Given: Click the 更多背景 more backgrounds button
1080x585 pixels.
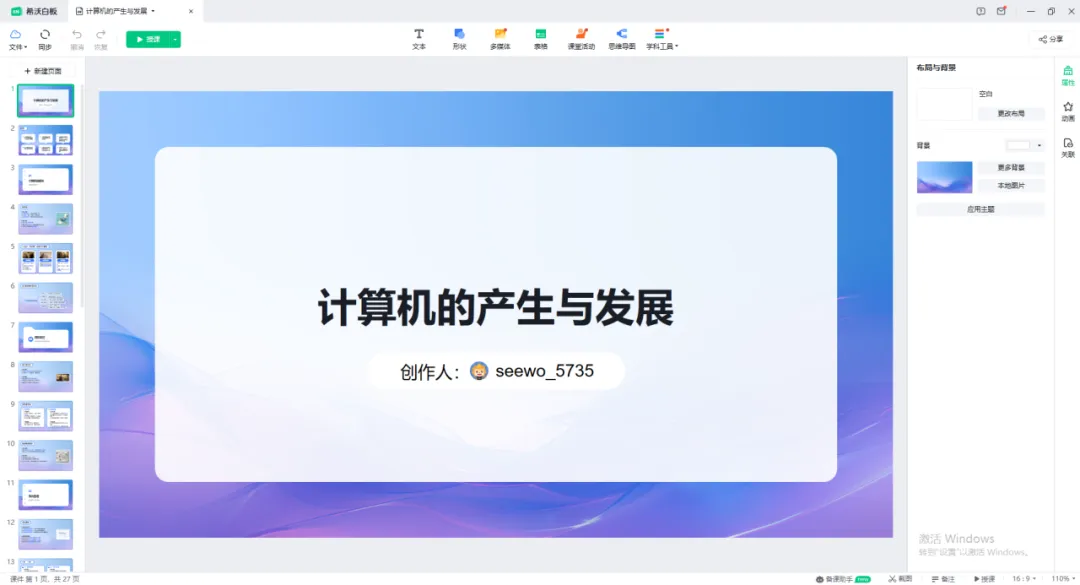Looking at the screenshot, I should [1011, 167].
